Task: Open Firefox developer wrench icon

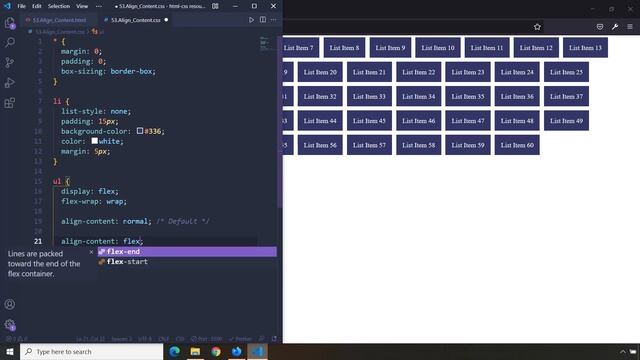Action: tap(615, 27)
